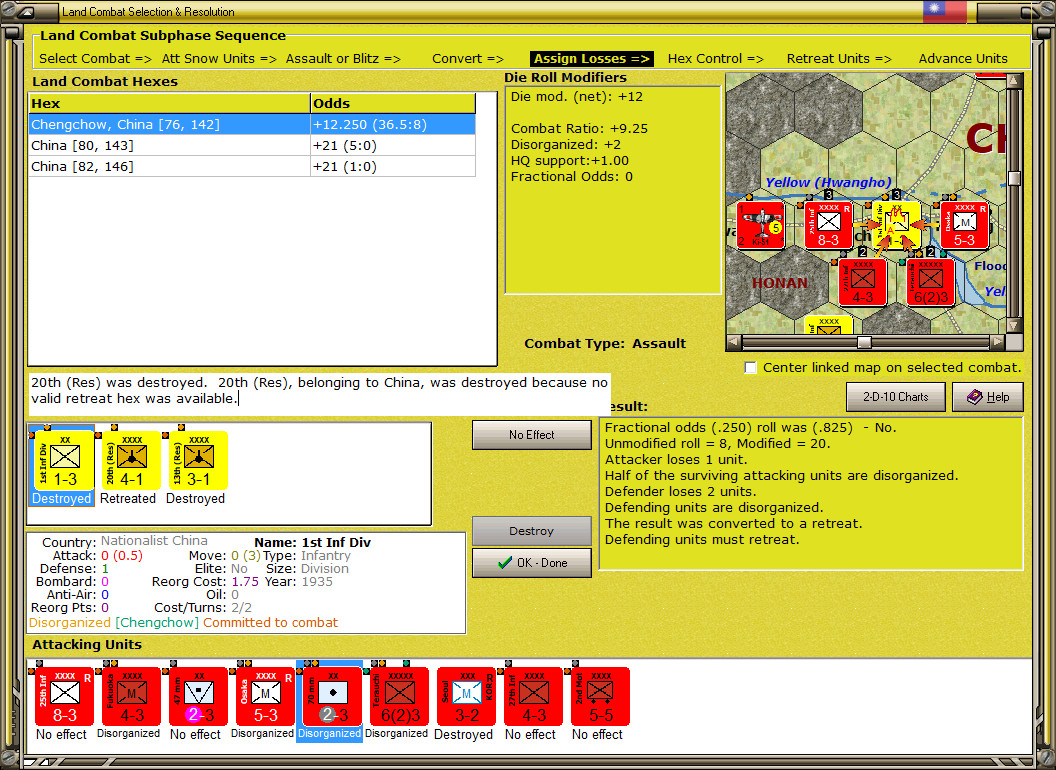Click the 4-3 army counter on map
Viewport: 1056px width, 770px height.
(863, 282)
